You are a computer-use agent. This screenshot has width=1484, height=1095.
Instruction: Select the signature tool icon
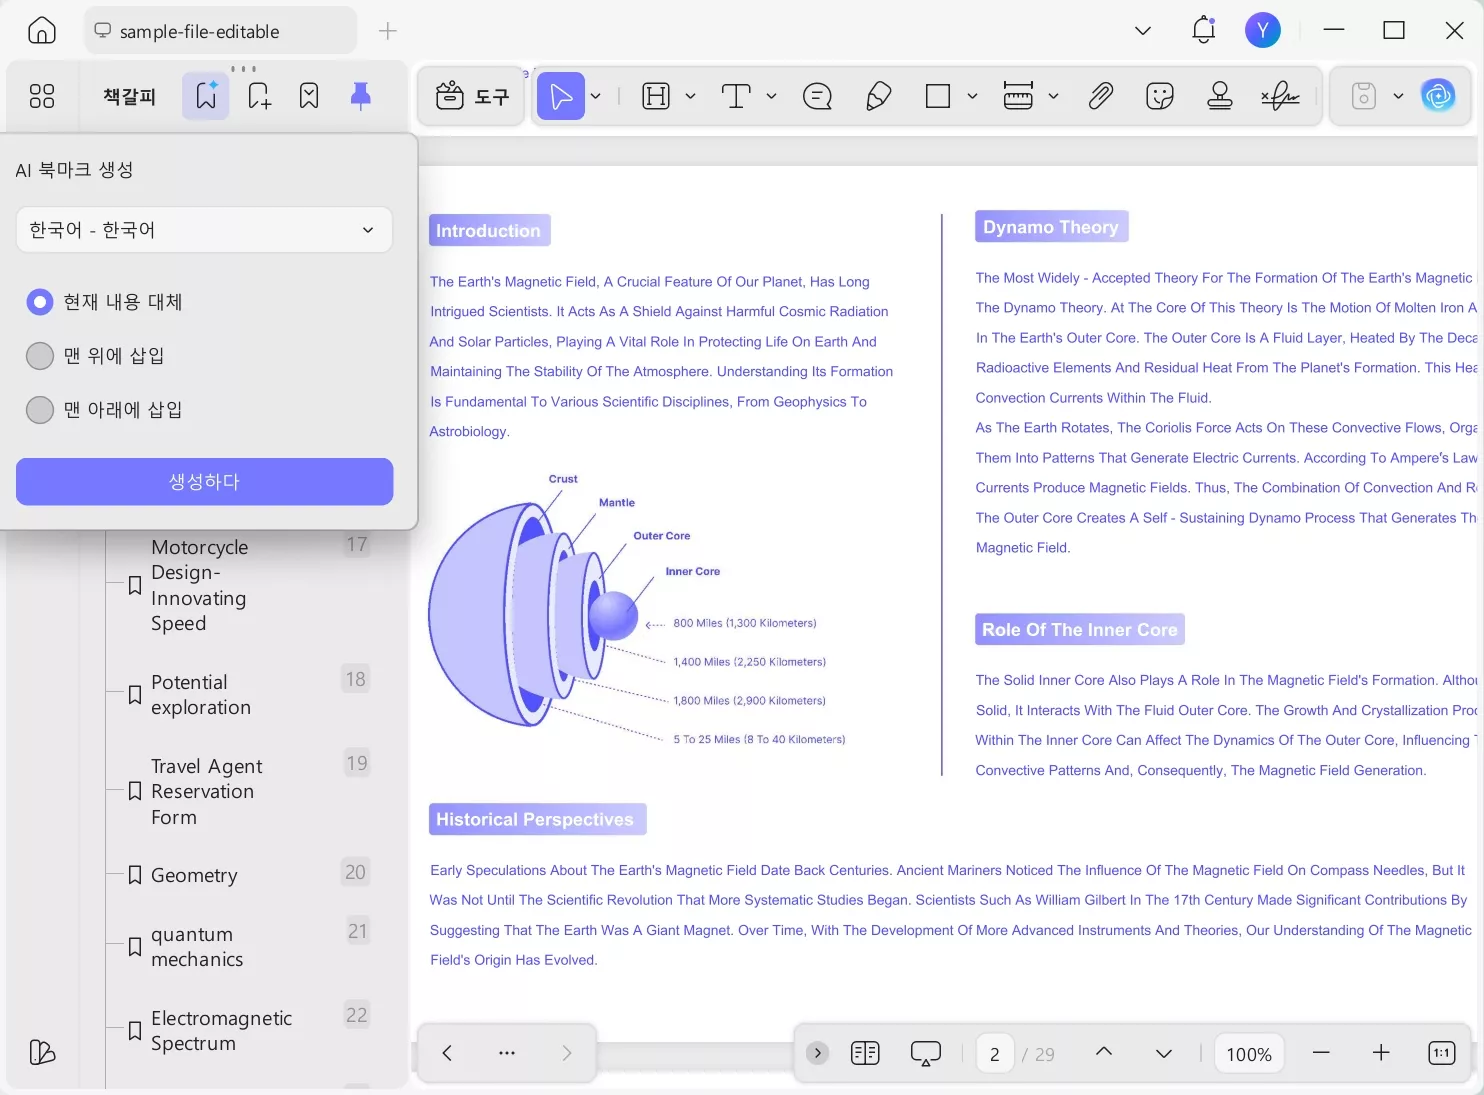click(x=1280, y=96)
